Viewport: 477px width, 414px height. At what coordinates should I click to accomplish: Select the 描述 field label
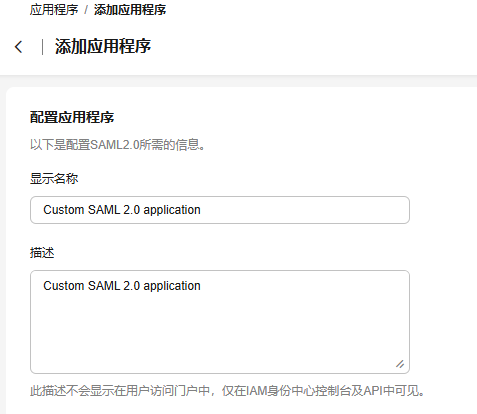[42, 253]
